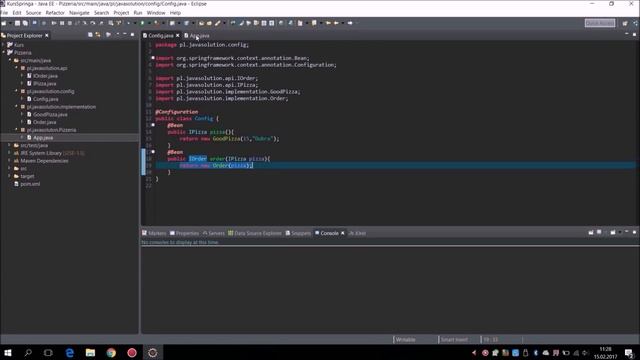The width and height of the screenshot is (640, 360).
Task: Click the @Configuration annotation in the editor
Action: (x=176, y=112)
